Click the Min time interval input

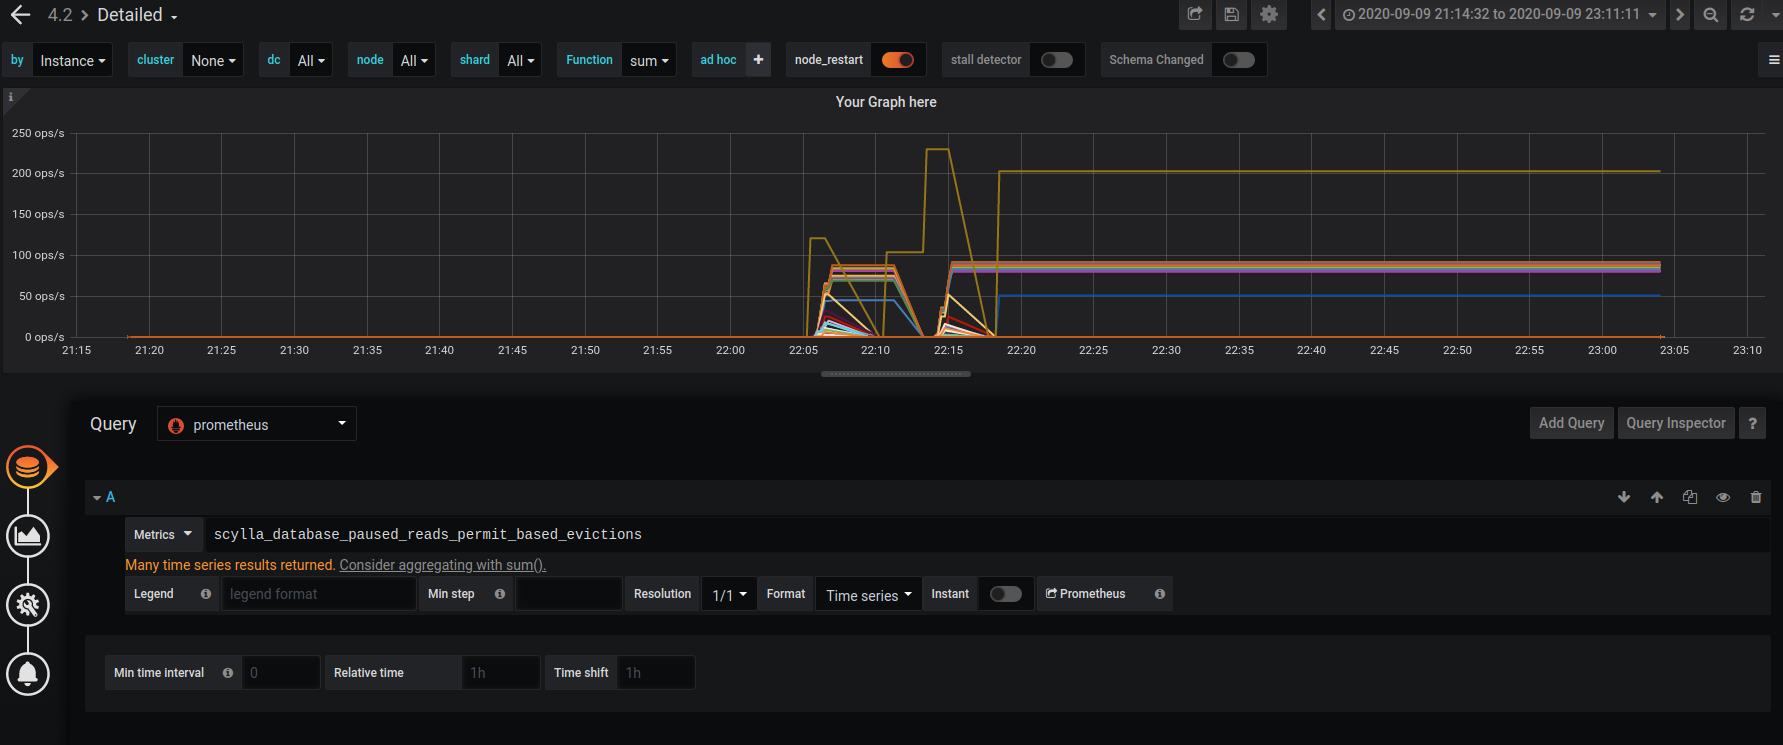[x=281, y=673]
